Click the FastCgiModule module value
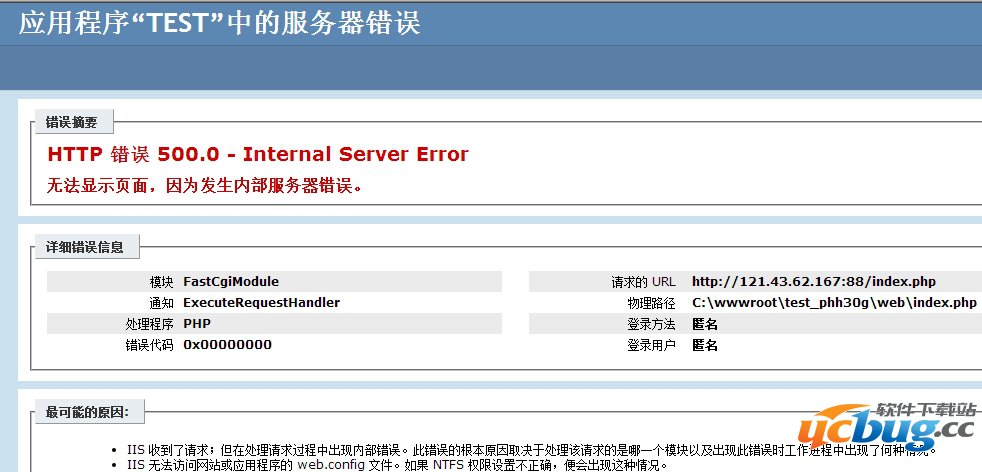Image resolution: width=982 pixels, height=472 pixels. coord(231,282)
